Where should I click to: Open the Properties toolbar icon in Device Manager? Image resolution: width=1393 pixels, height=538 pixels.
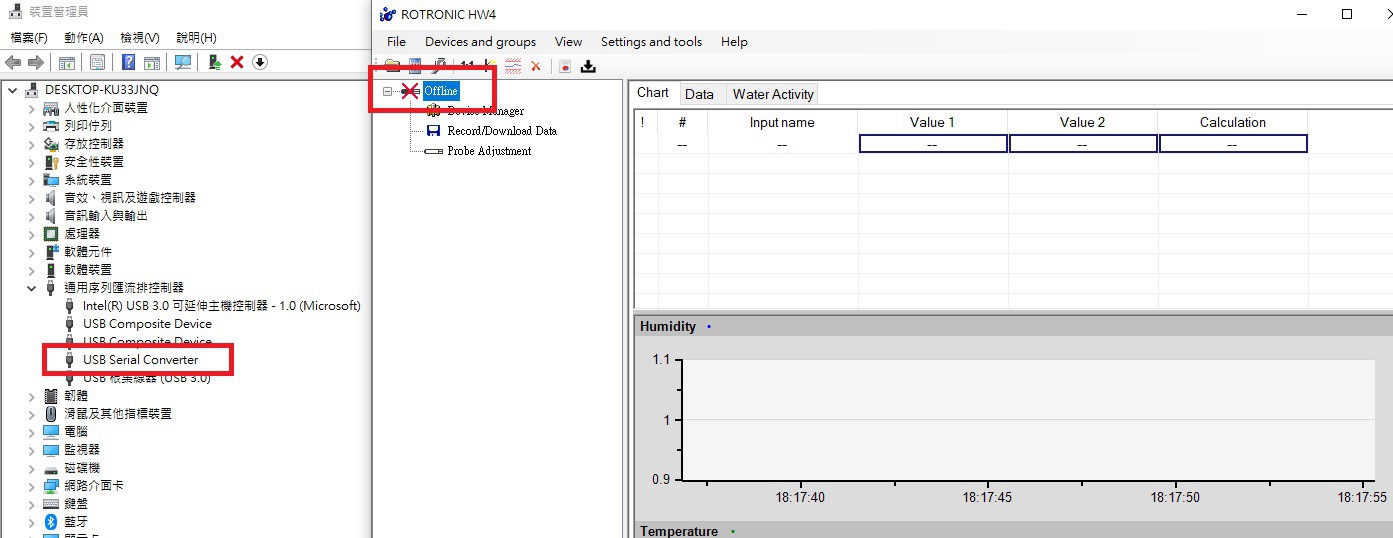[x=97, y=62]
